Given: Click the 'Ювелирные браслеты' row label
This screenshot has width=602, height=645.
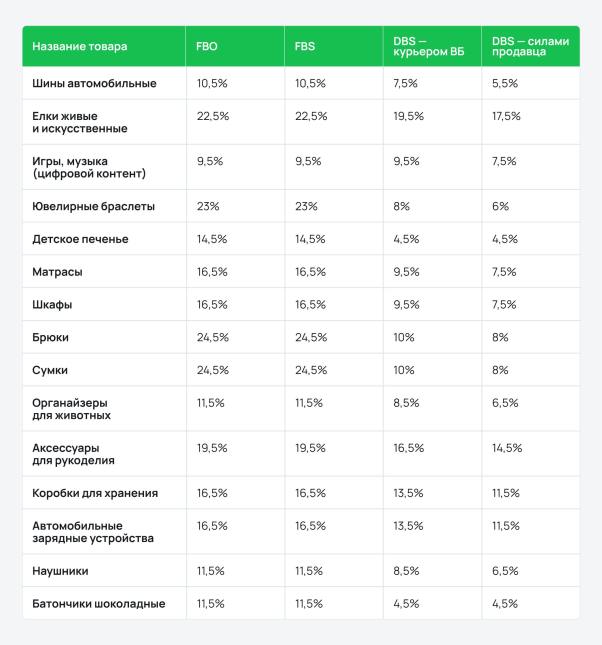Looking at the screenshot, I should pyautogui.click(x=93, y=206).
